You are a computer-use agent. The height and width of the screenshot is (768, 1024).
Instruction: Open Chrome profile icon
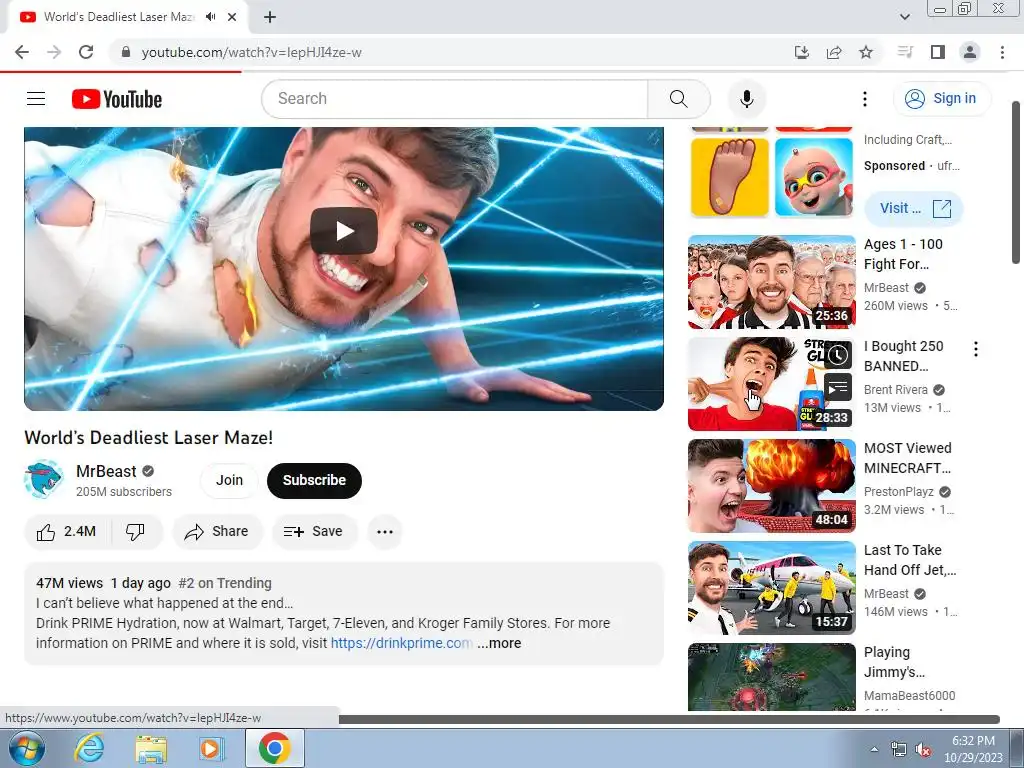970,52
